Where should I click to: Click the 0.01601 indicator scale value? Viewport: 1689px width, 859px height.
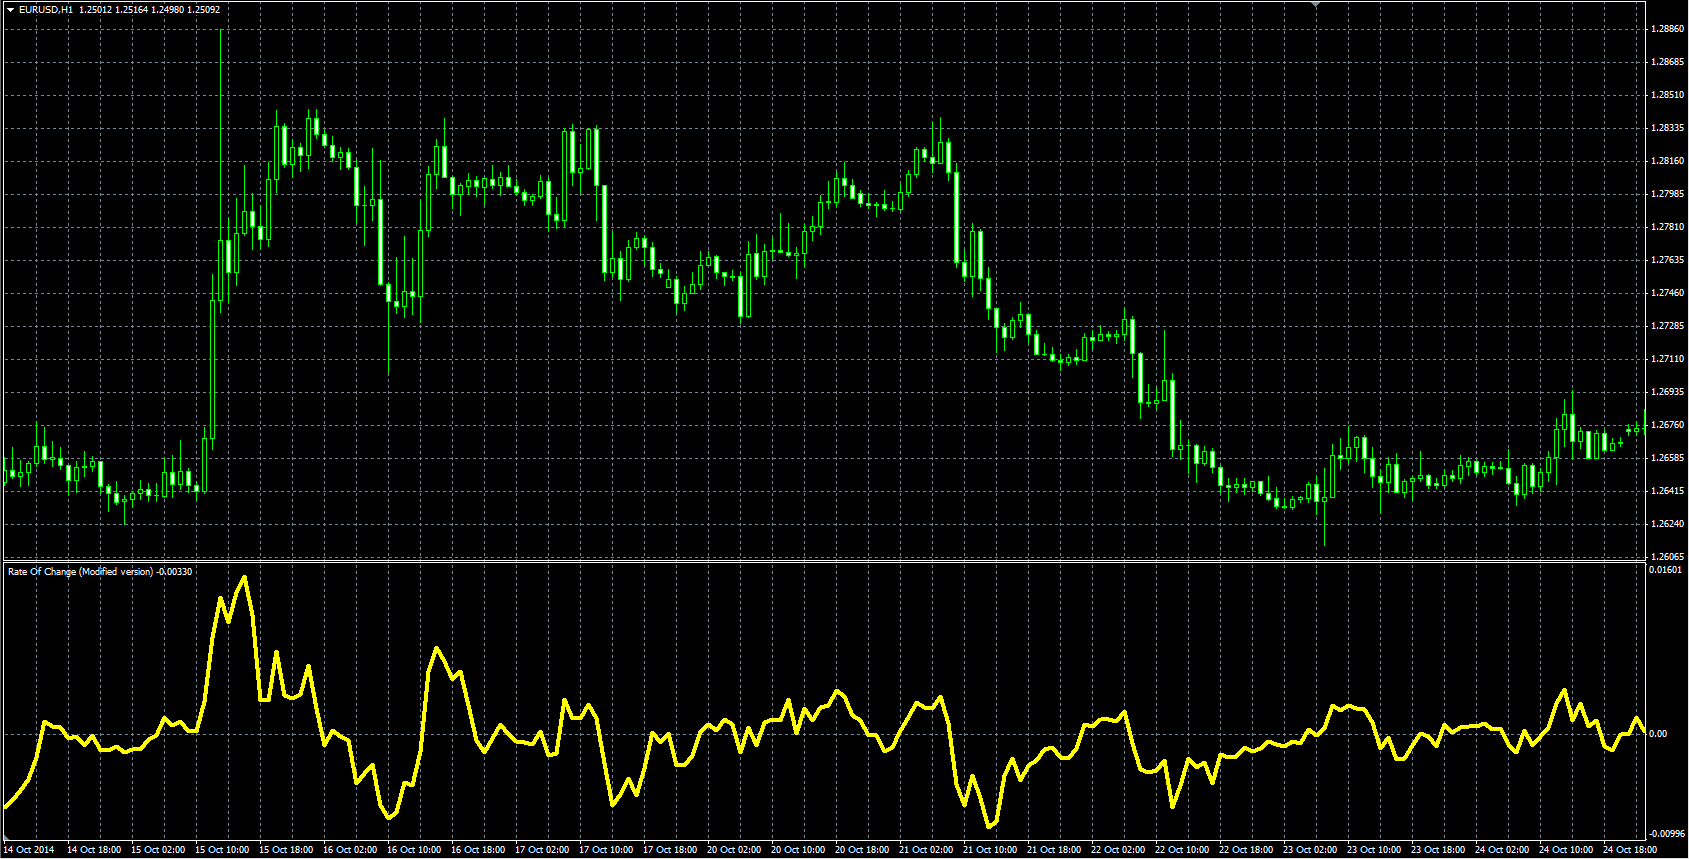[x=1665, y=570]
